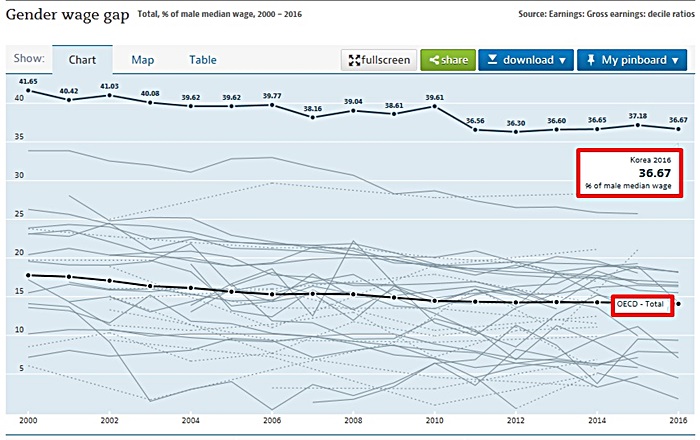The width and height of the screenshot is (700, 440).
Task: Open the download dropdown
Action: 526,60
